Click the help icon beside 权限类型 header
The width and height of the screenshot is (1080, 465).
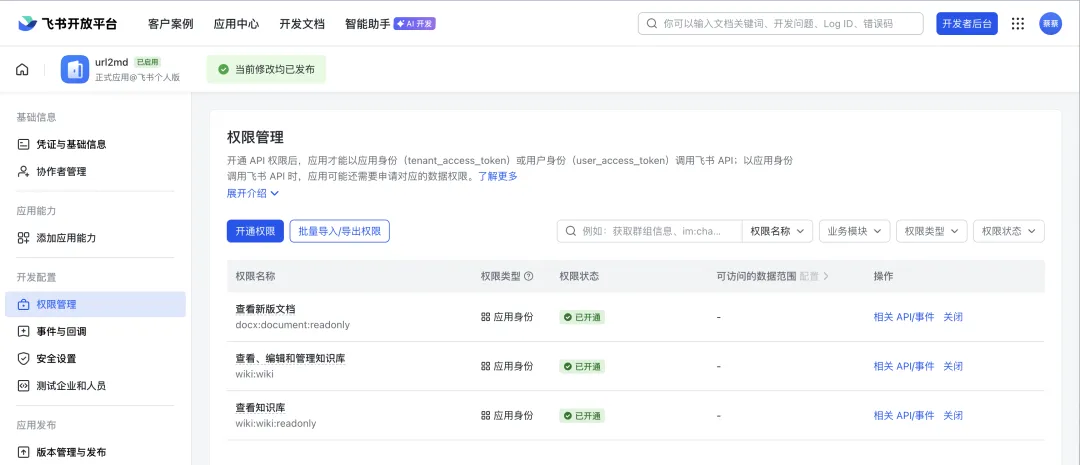[x=529, y=276]
